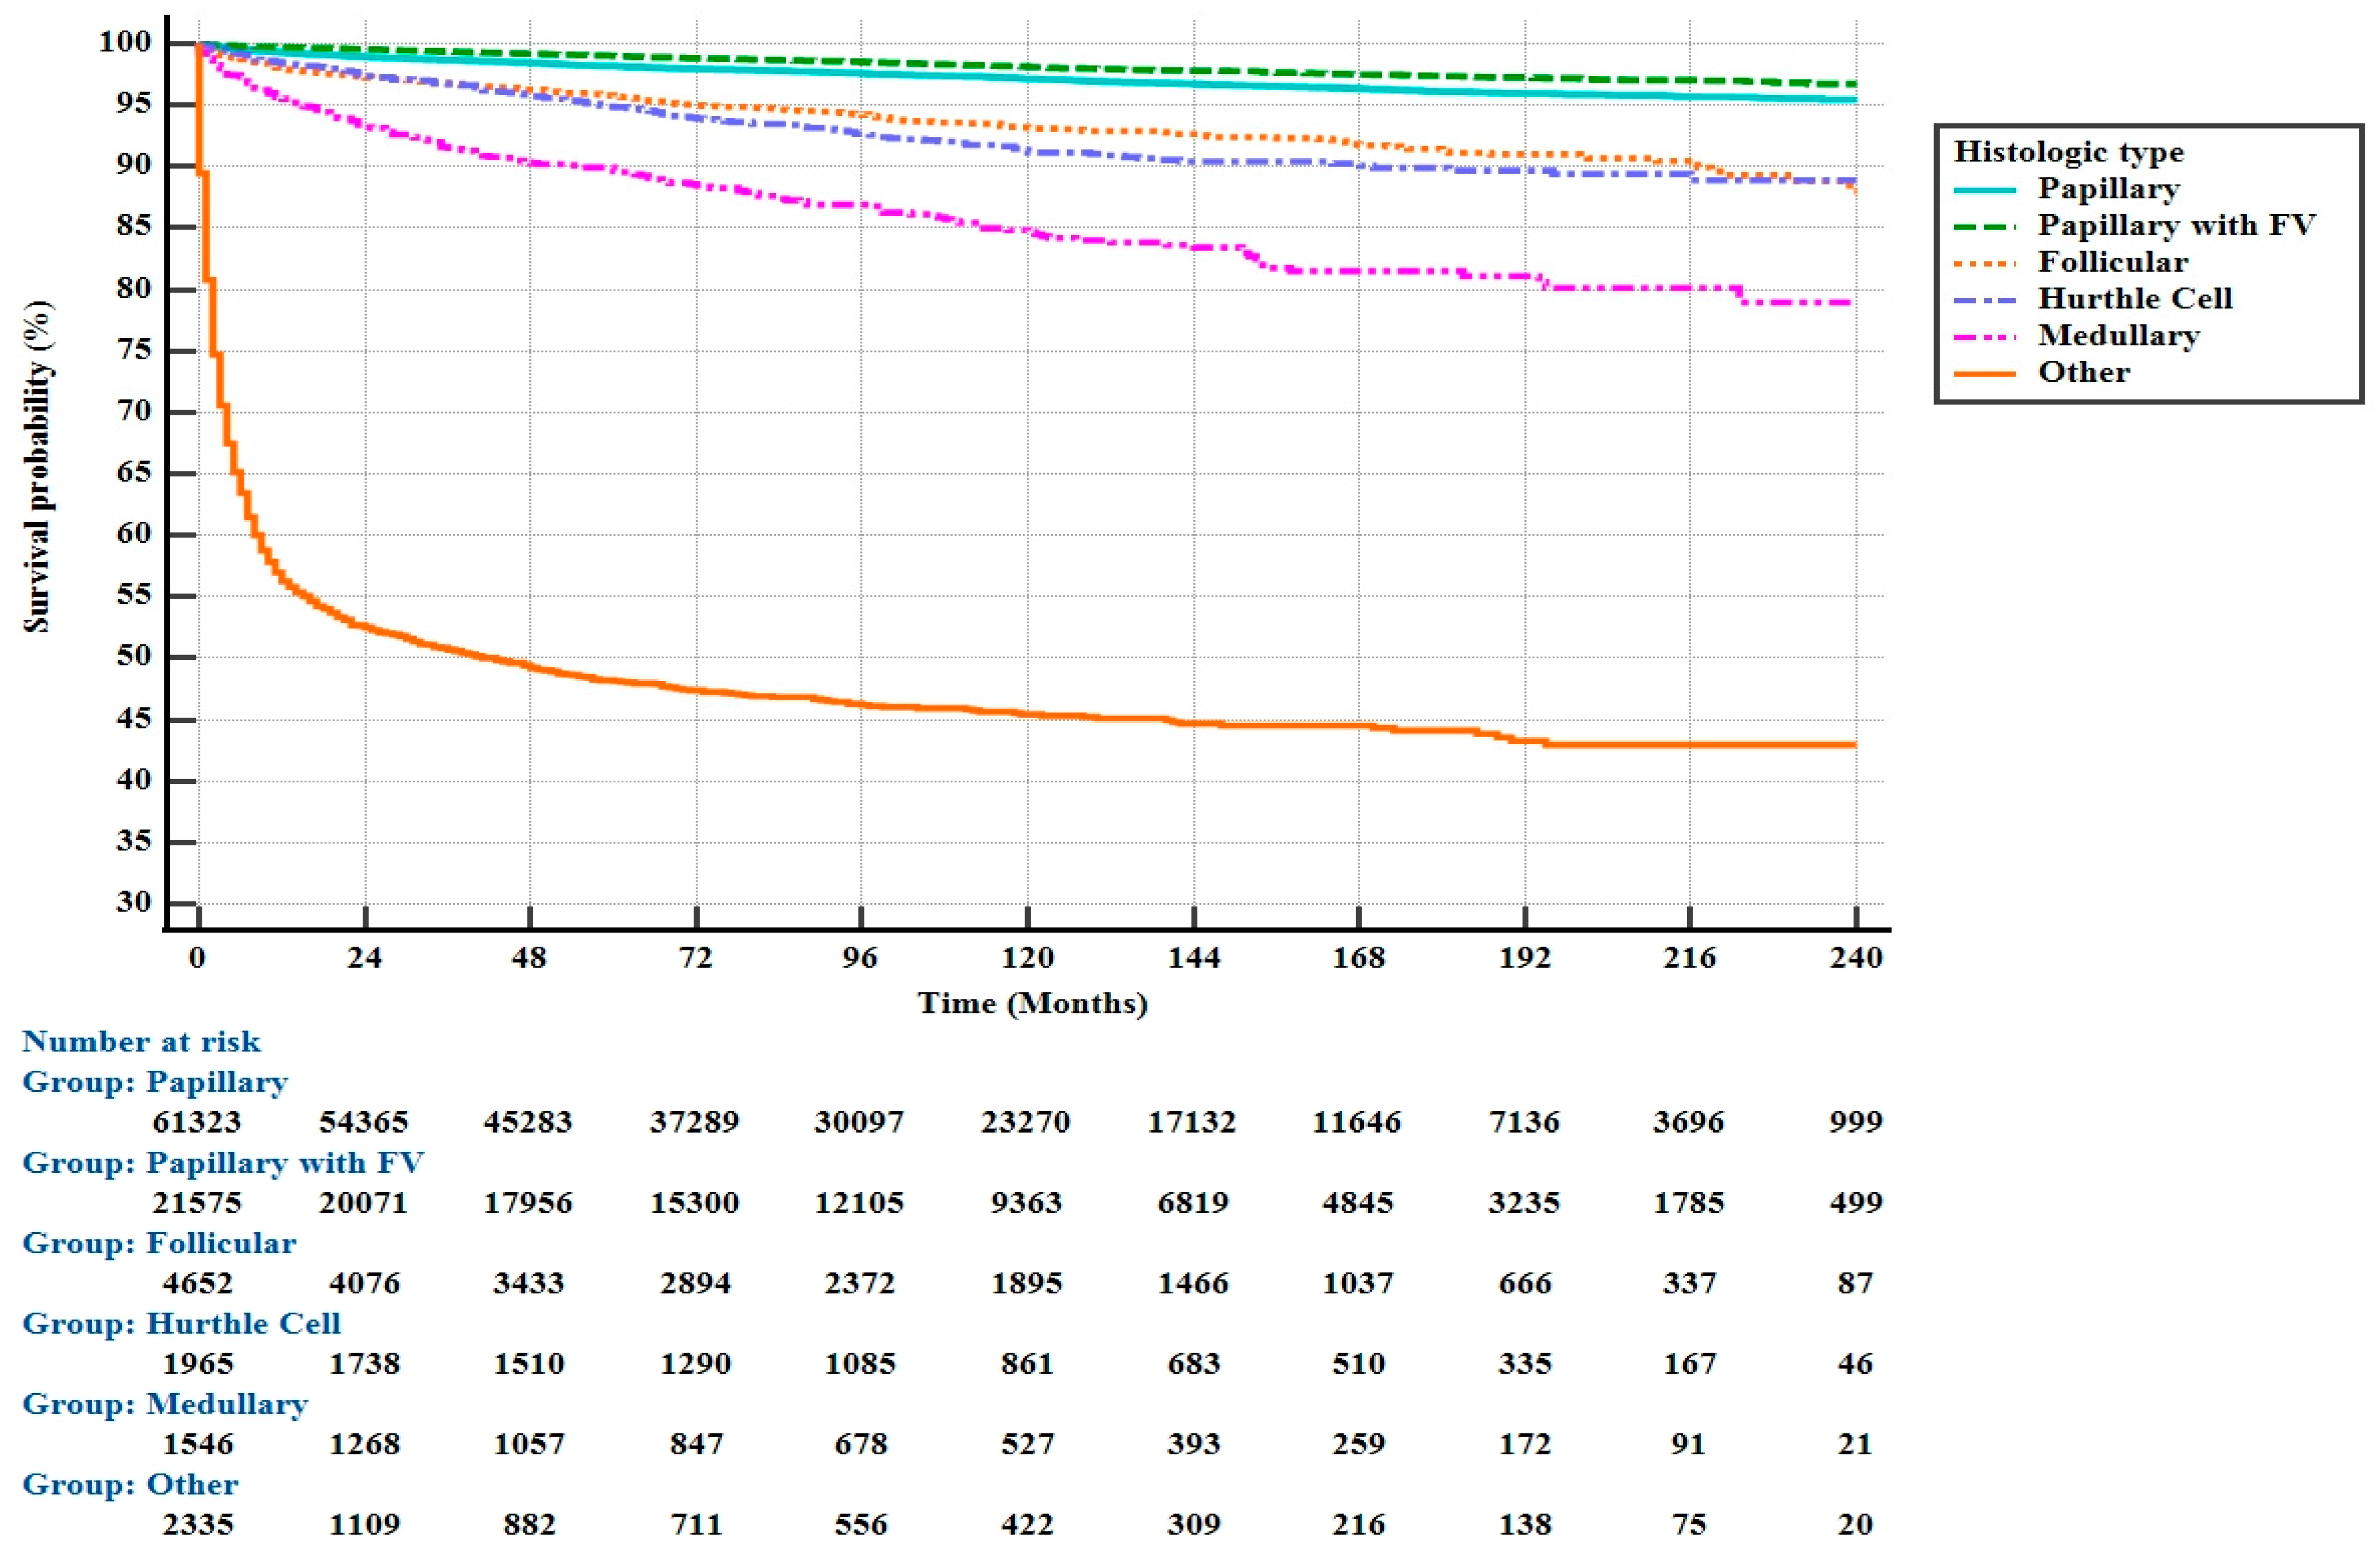Click the Medullary legend swatch
This screenshot has height=1558, width=2380.
(x=1984, y=336)
